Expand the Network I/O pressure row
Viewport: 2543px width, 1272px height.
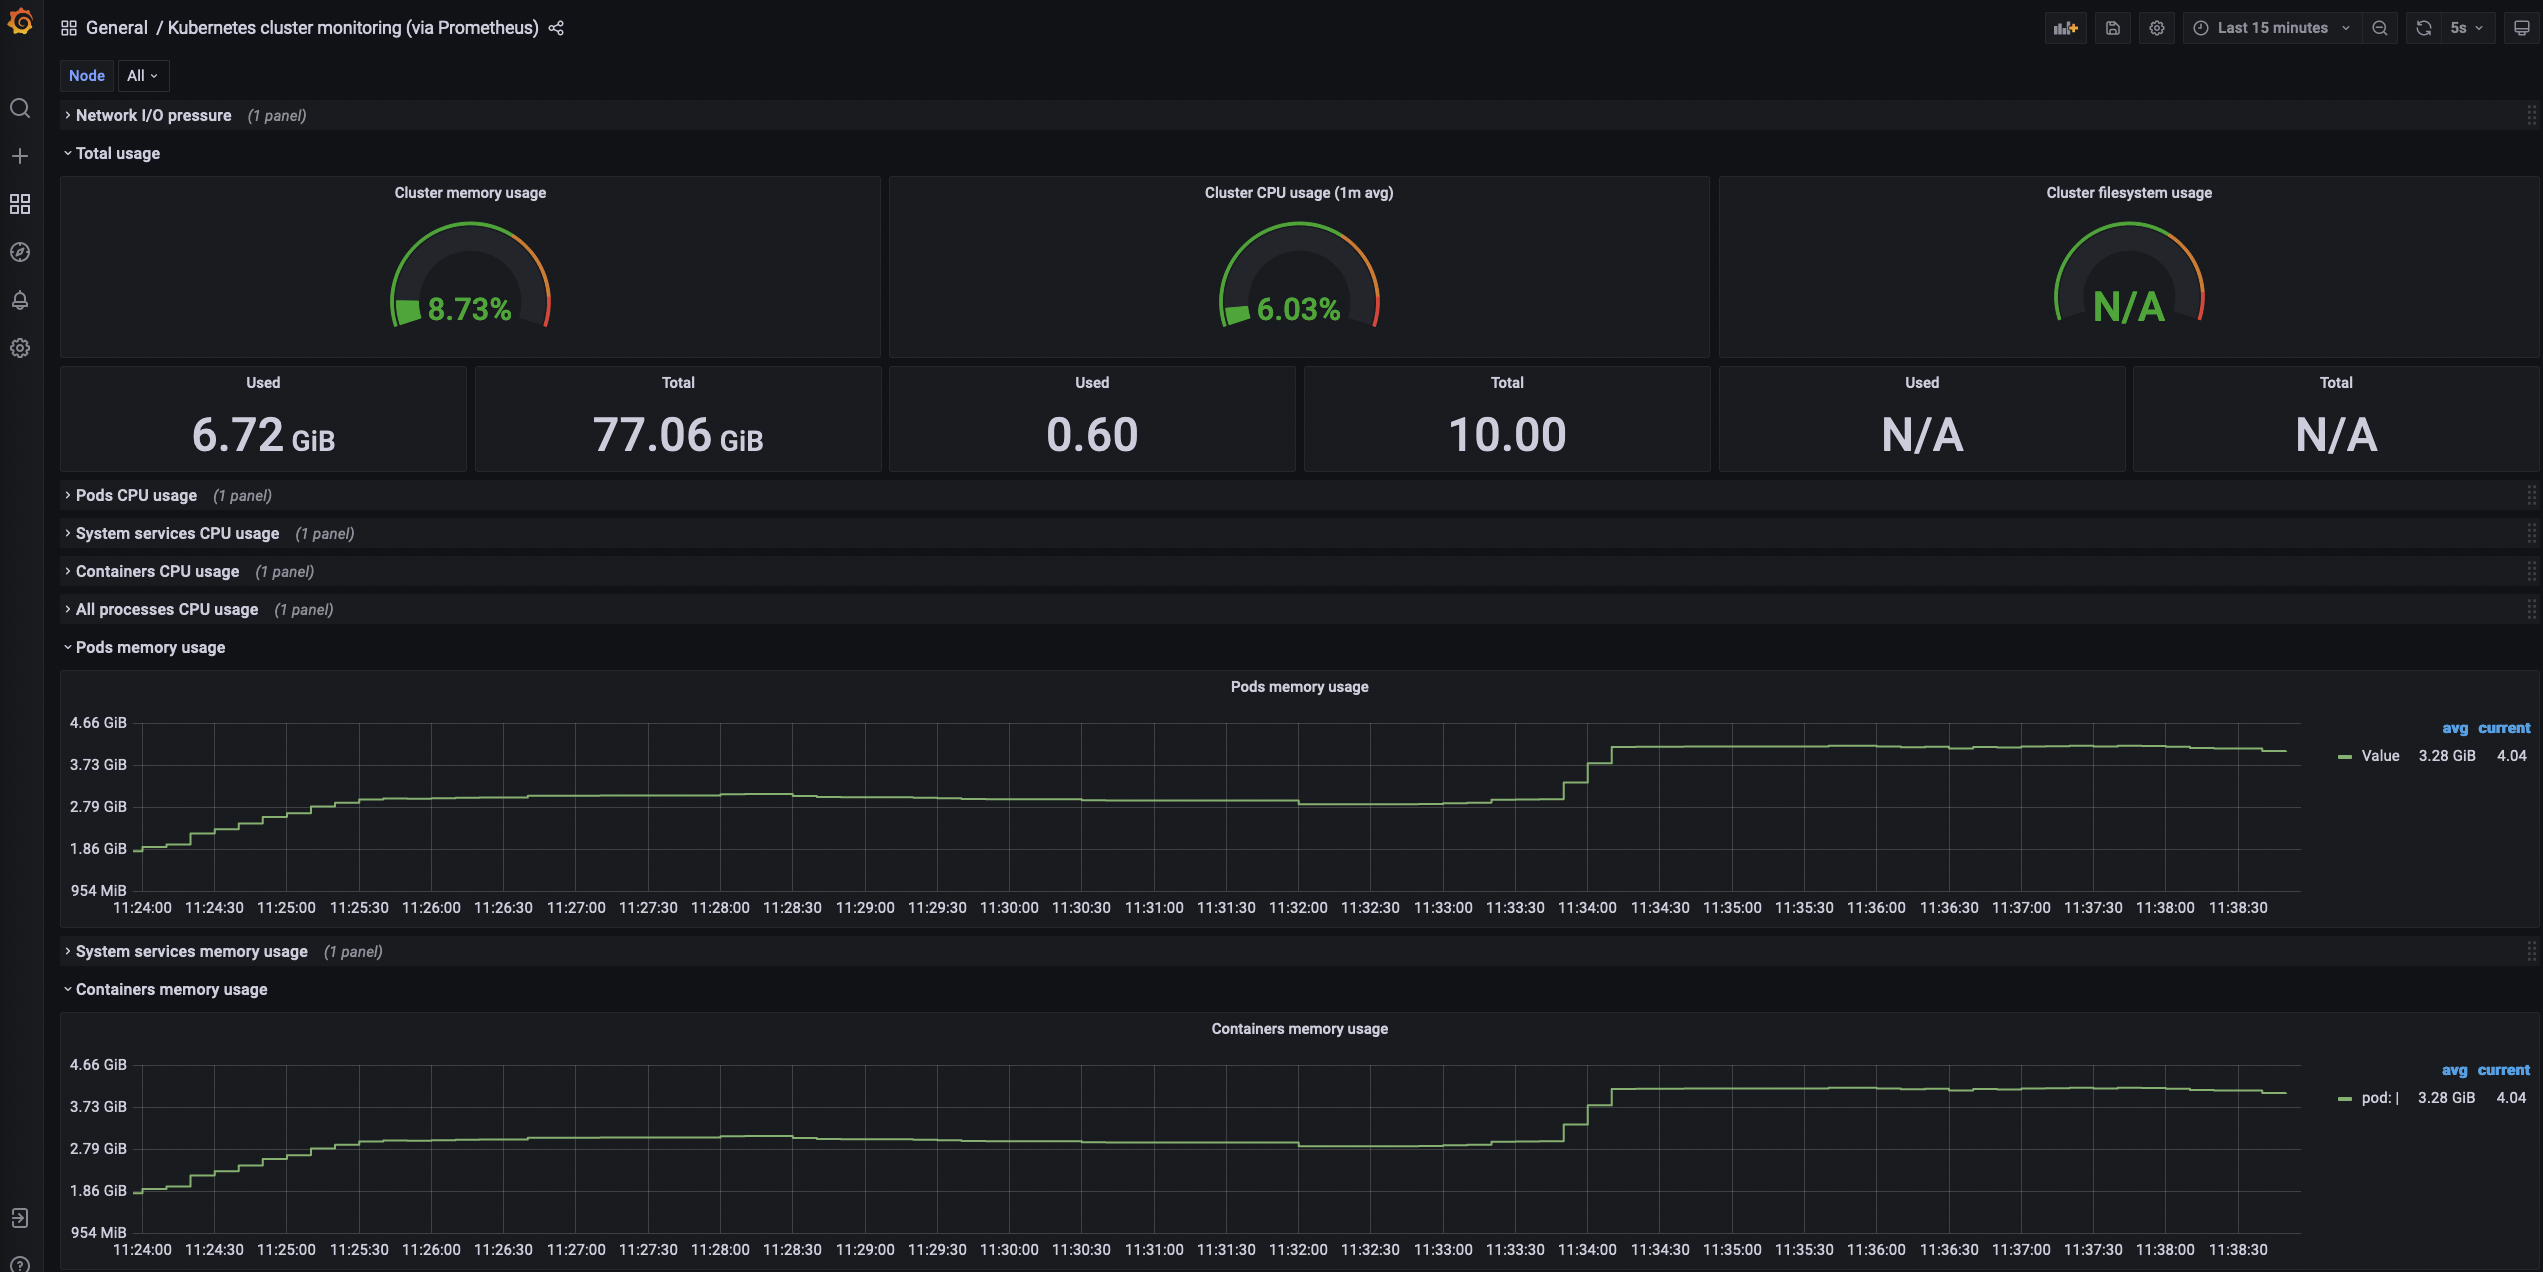coord(153,116)
